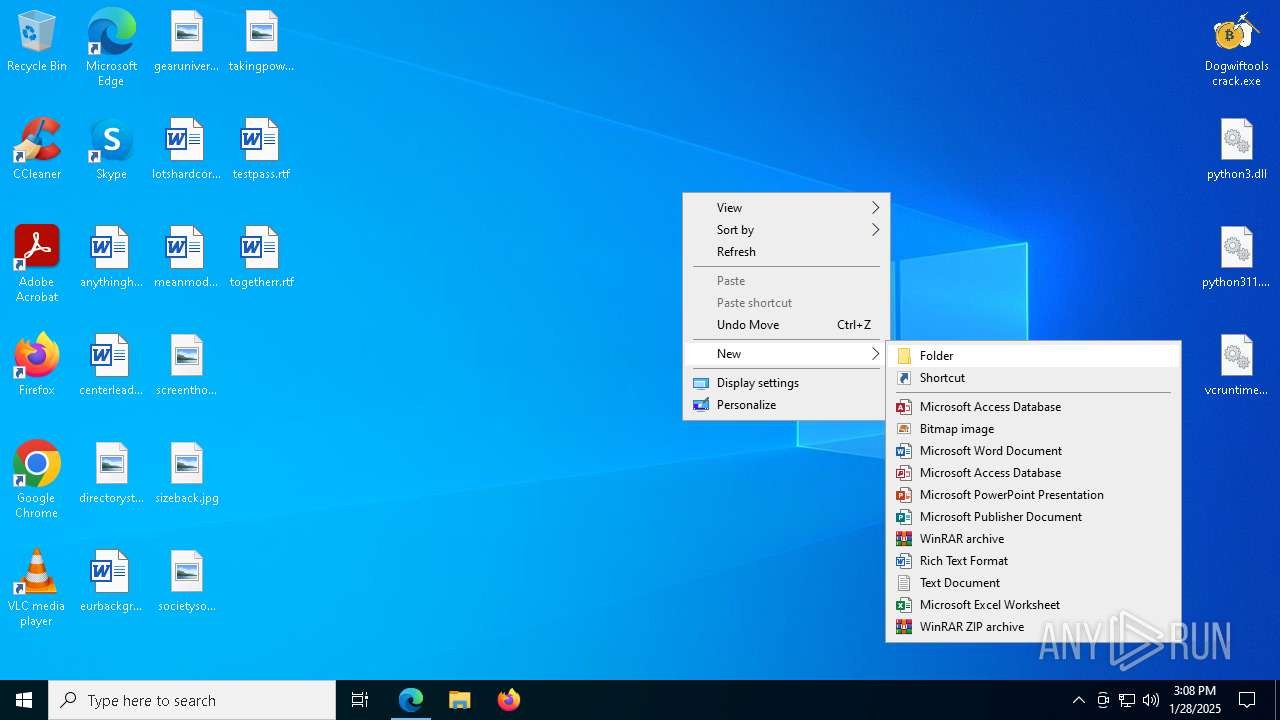Select the vcruntime file icon on desktop
Screen dimensions: 1280x720
tap(1237, 366)
